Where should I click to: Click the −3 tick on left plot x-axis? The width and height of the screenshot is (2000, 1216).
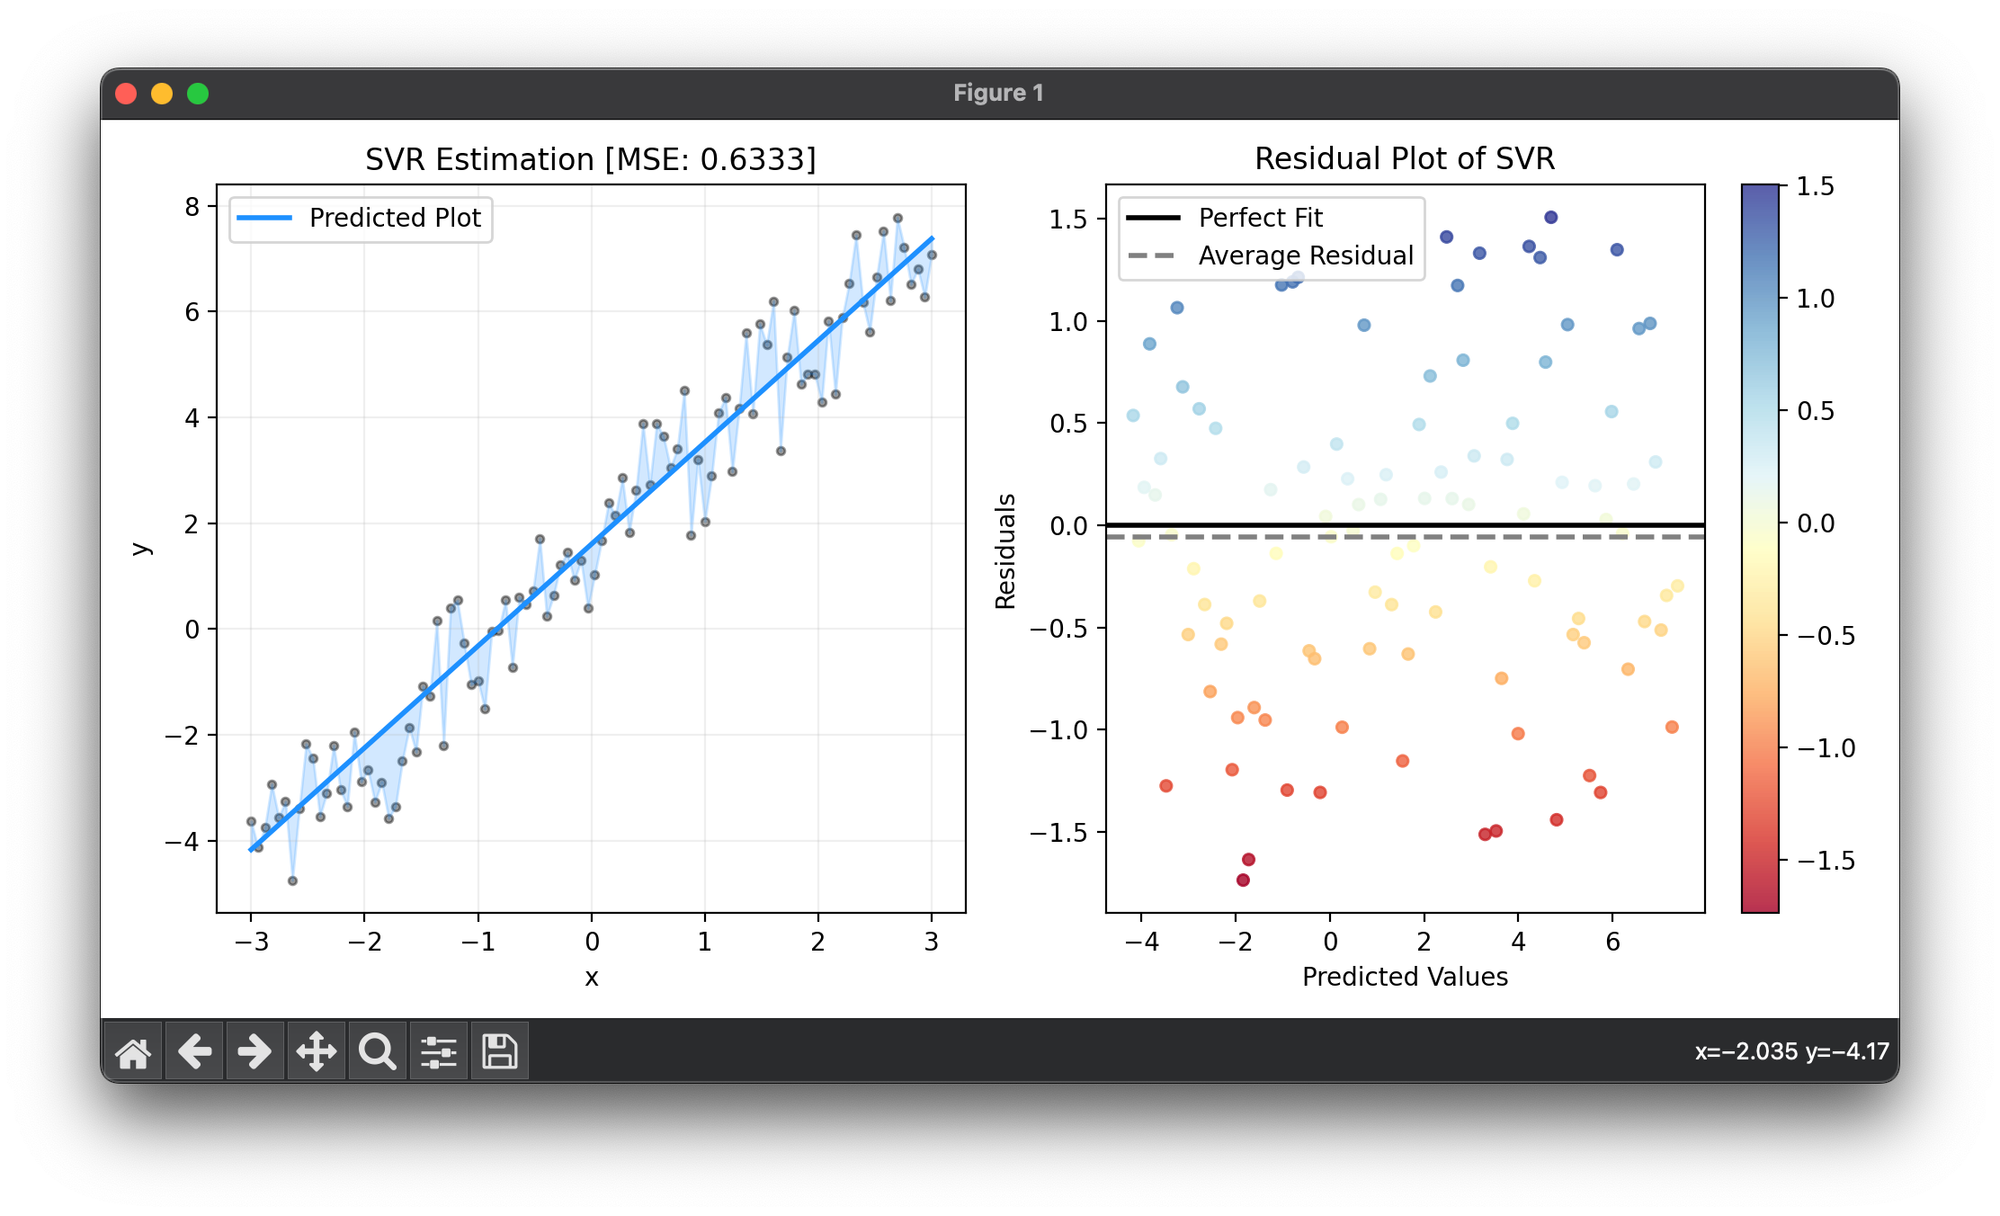[x=251, y=941]
